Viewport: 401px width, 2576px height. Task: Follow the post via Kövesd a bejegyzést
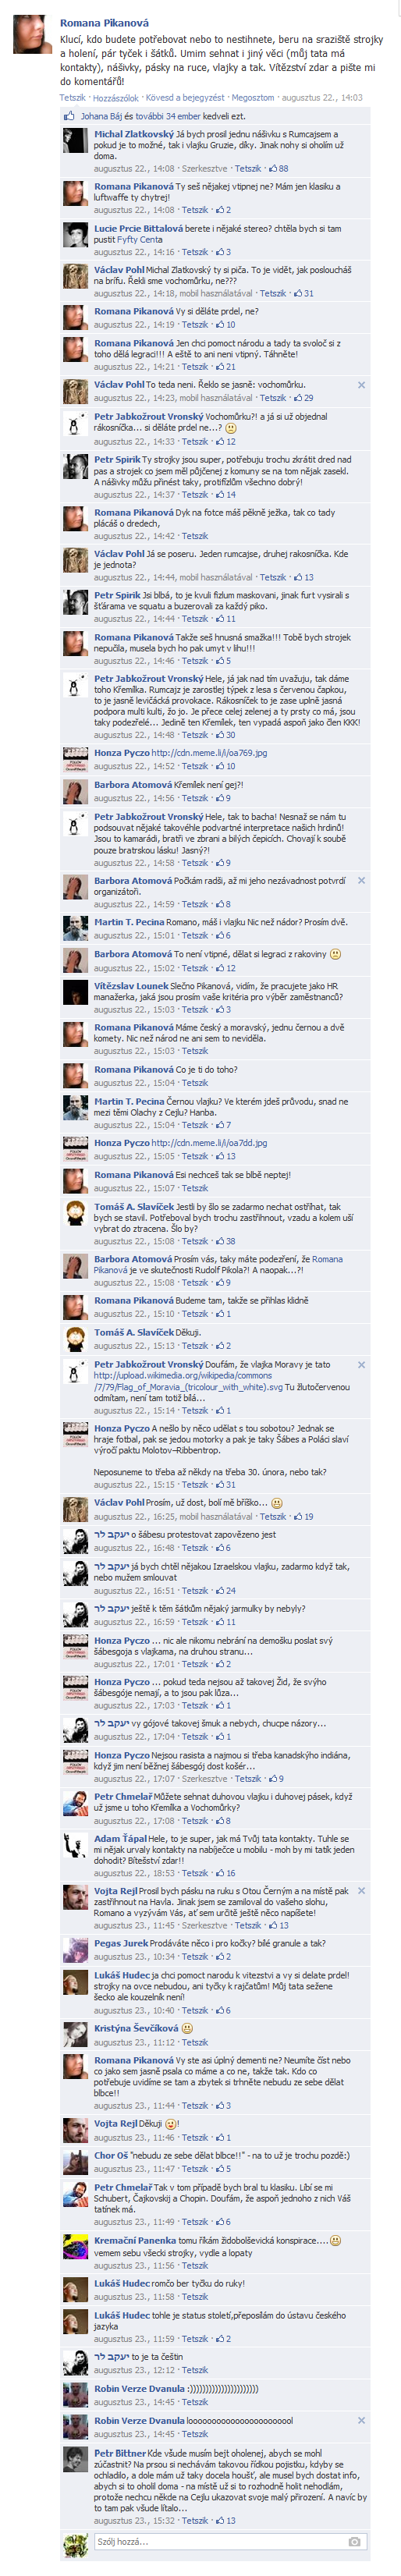coord(185,98)
